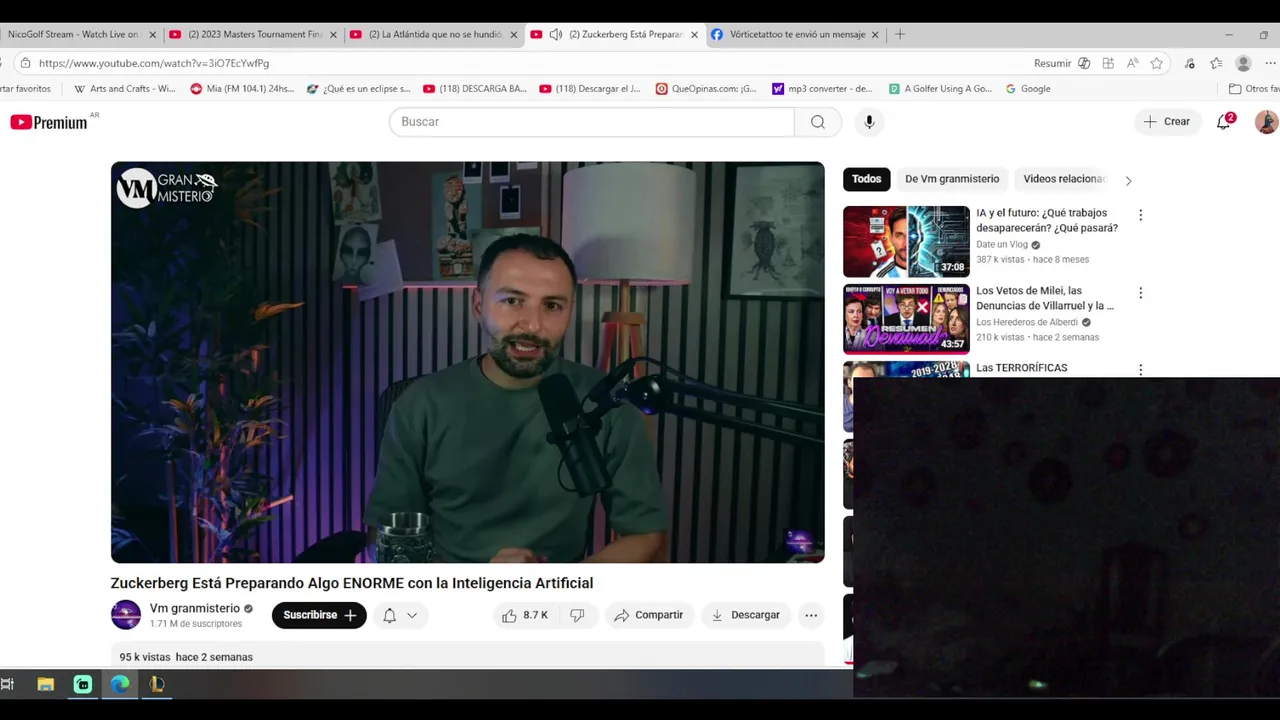Screen dimensions: 1280x720
Task: Open options menu for IA y el futuro
Action: [x=1140, y=215]
